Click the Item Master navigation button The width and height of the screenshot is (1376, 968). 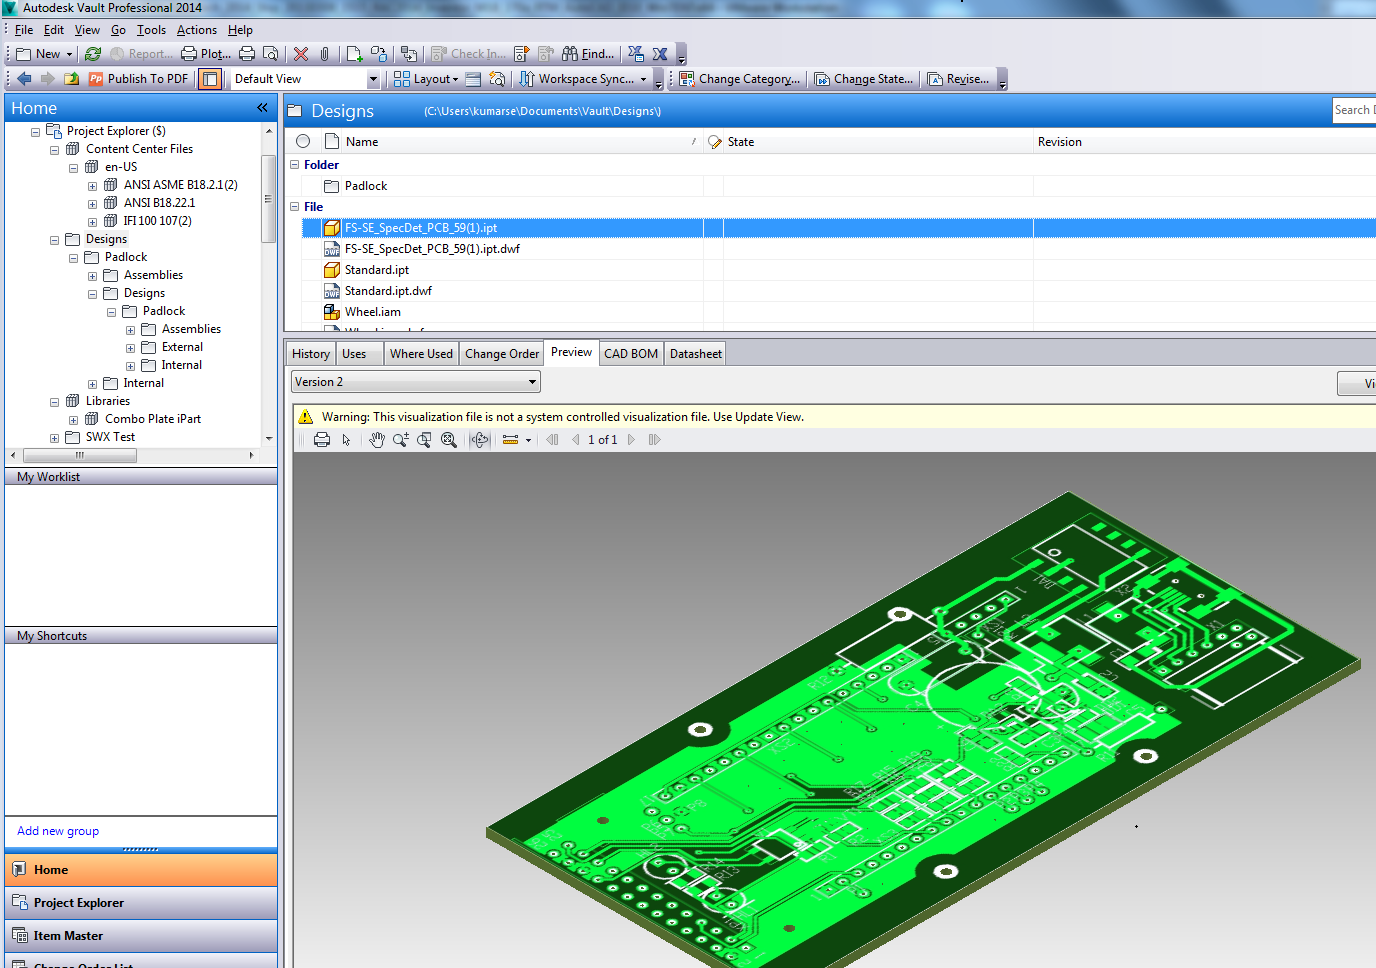pyautogui.click(x=141, y=936)
